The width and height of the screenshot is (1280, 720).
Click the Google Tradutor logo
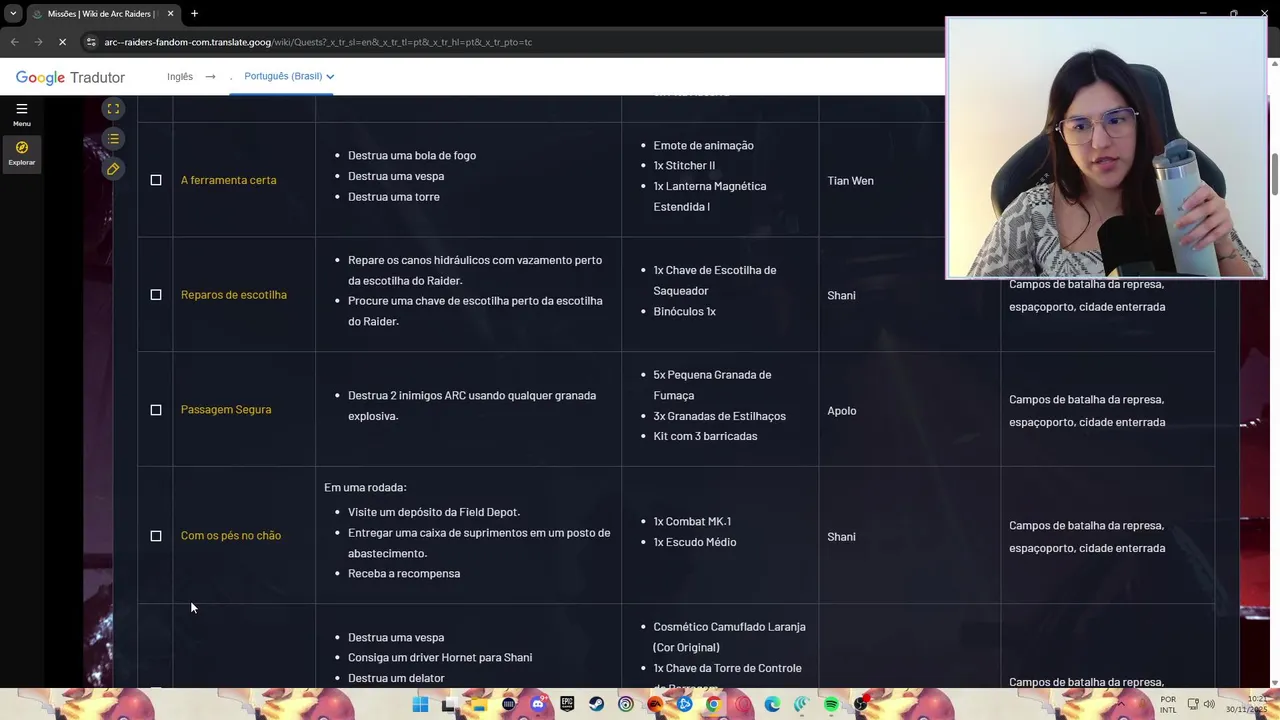click(x=70, y=77)
